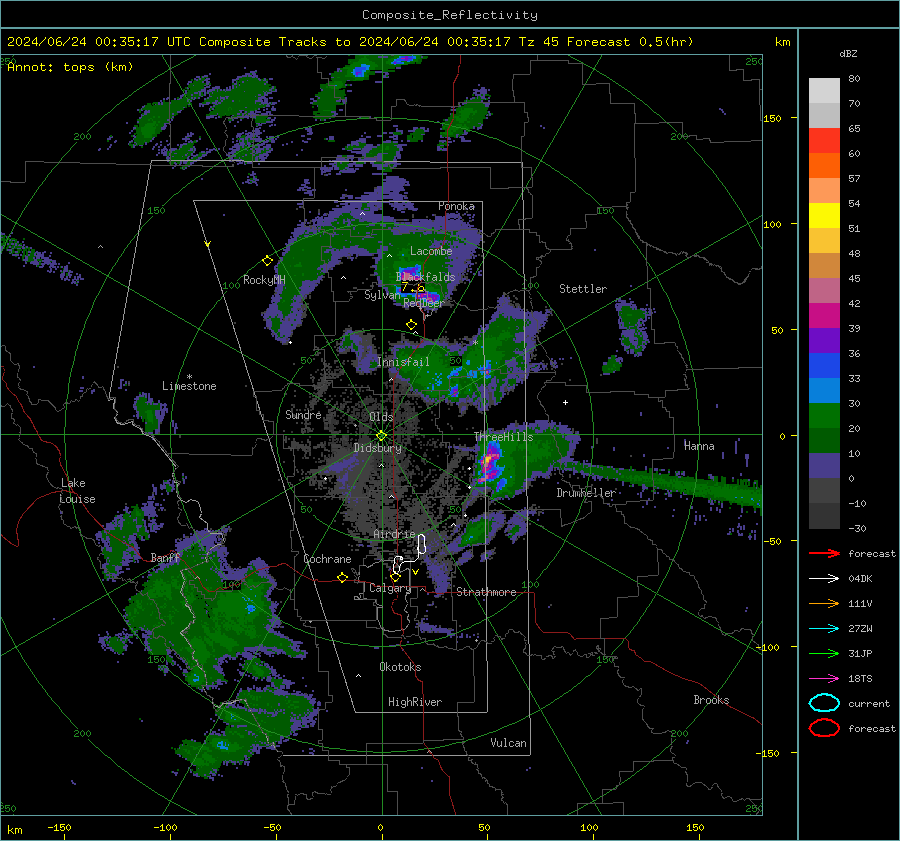Click the HighRiver label

point(415,702)
